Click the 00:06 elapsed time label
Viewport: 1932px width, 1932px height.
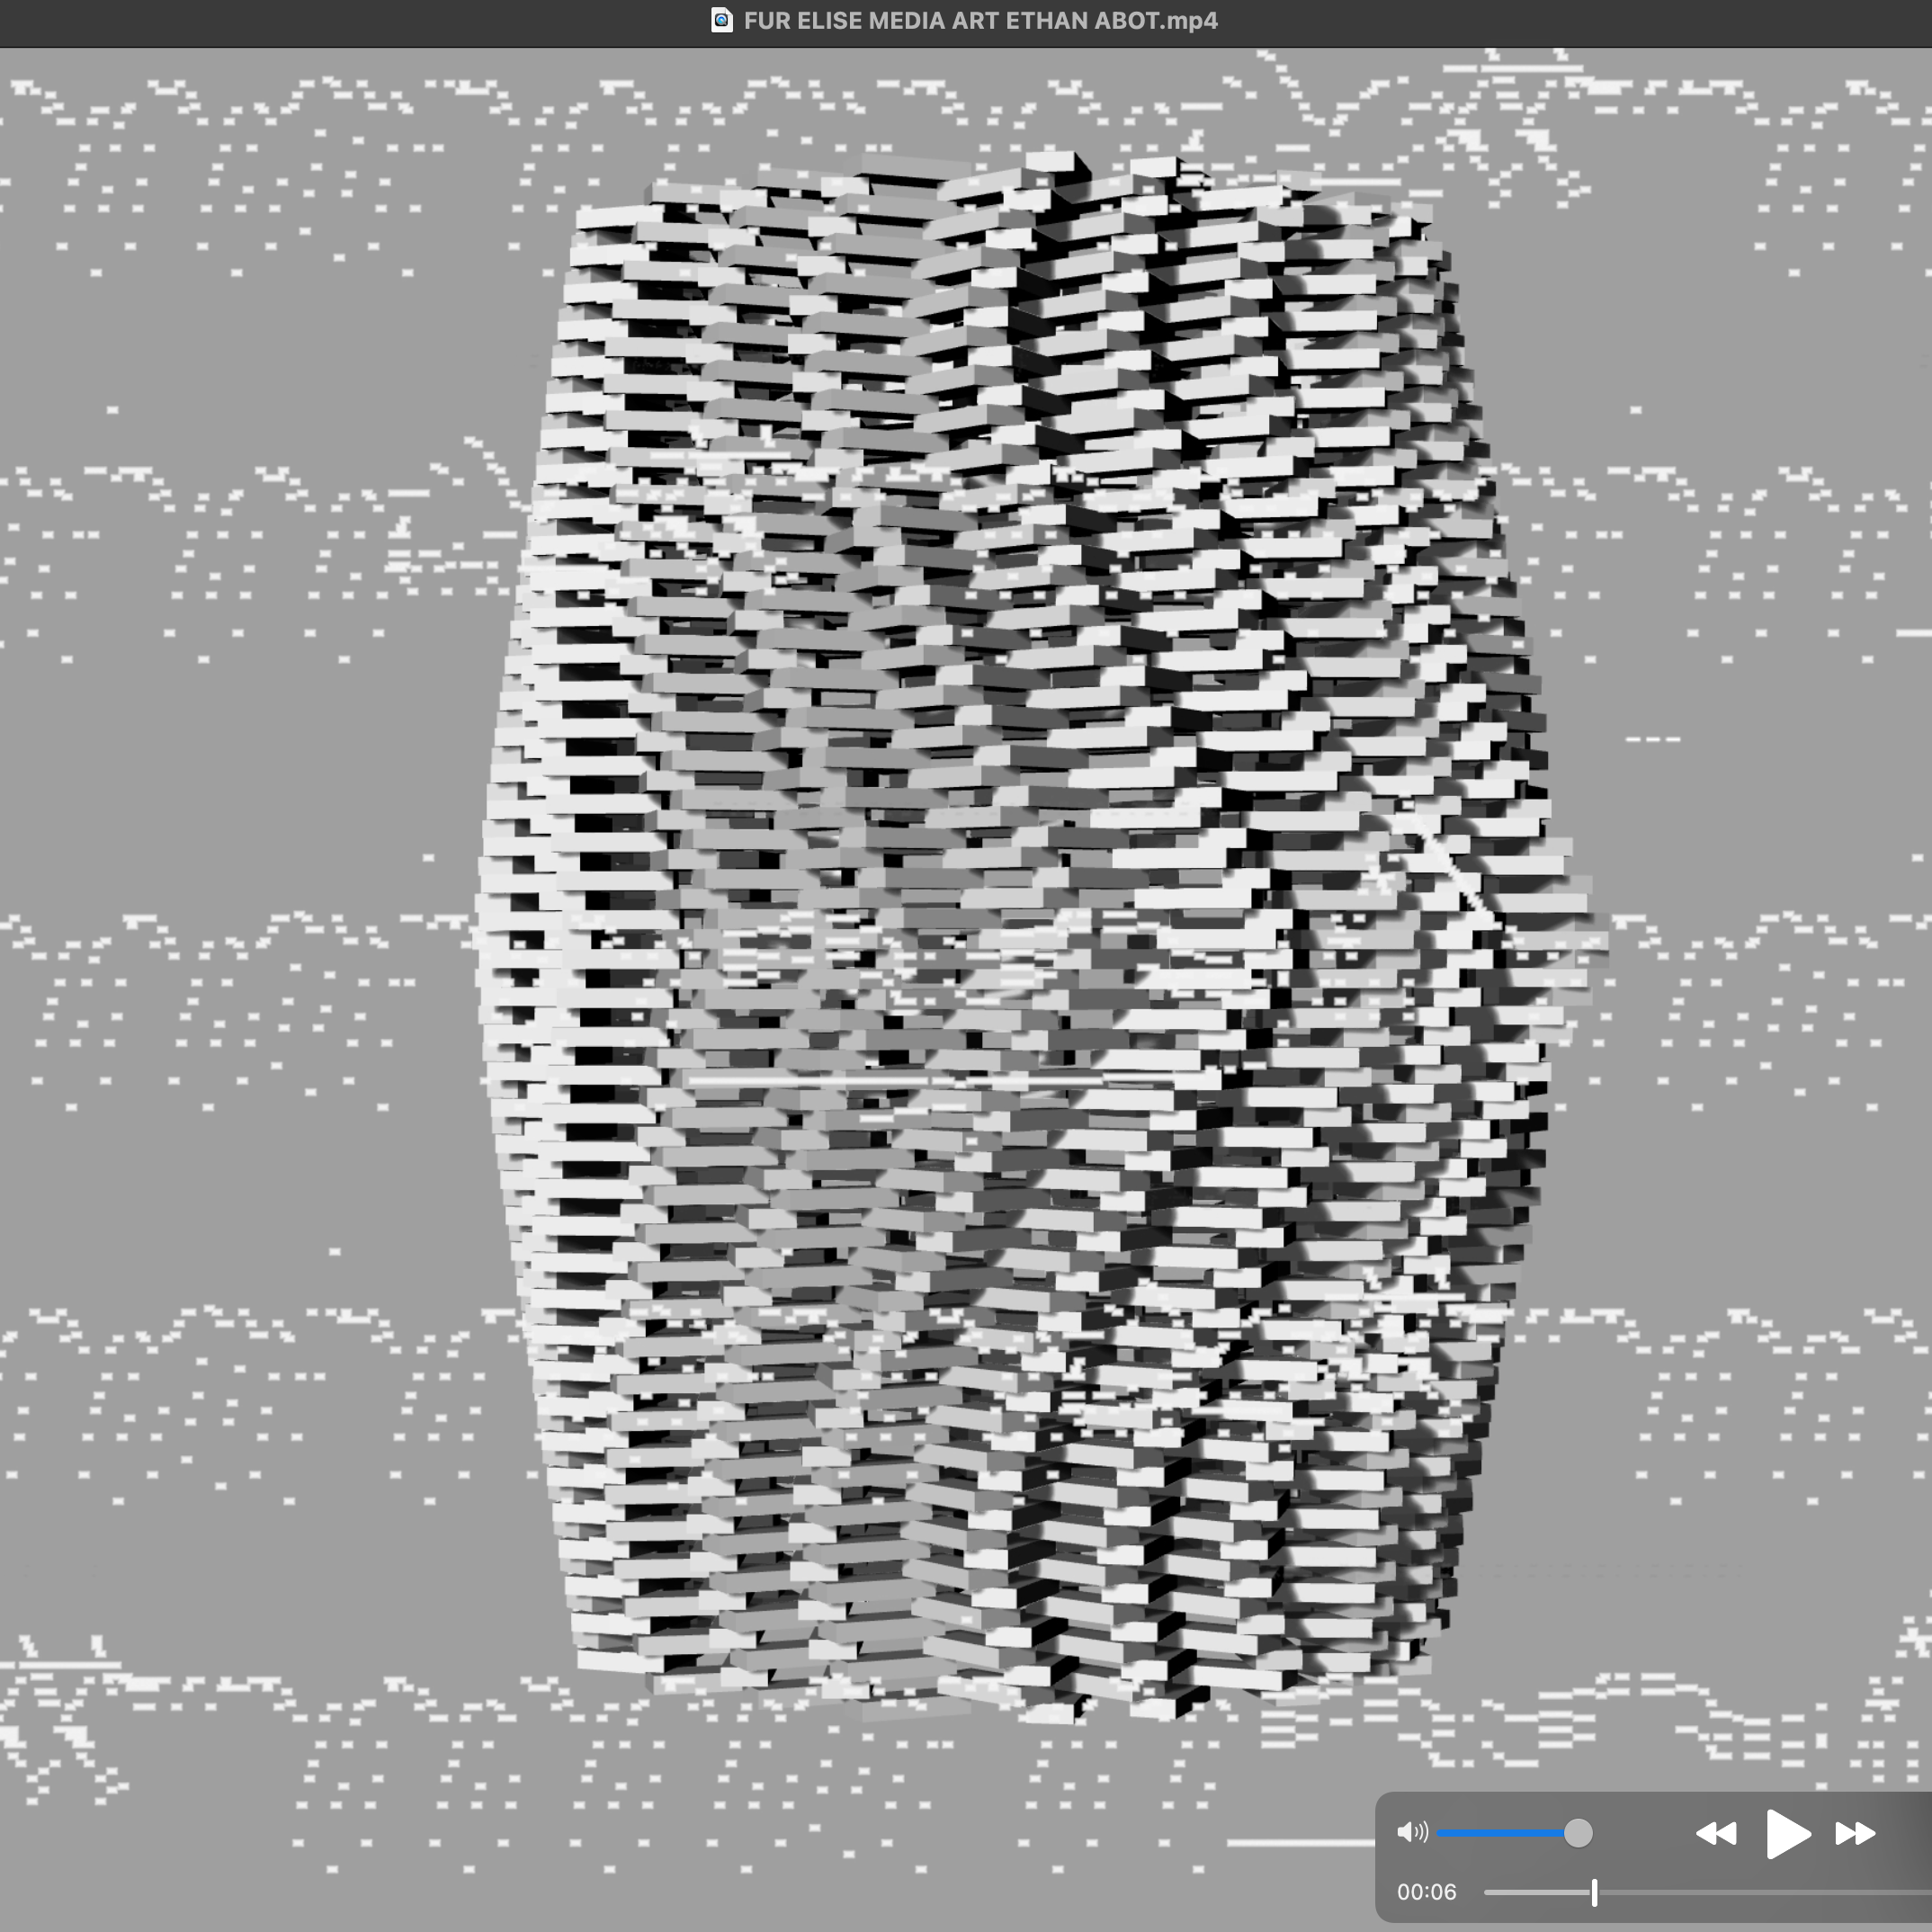tap(1427, 1892)
